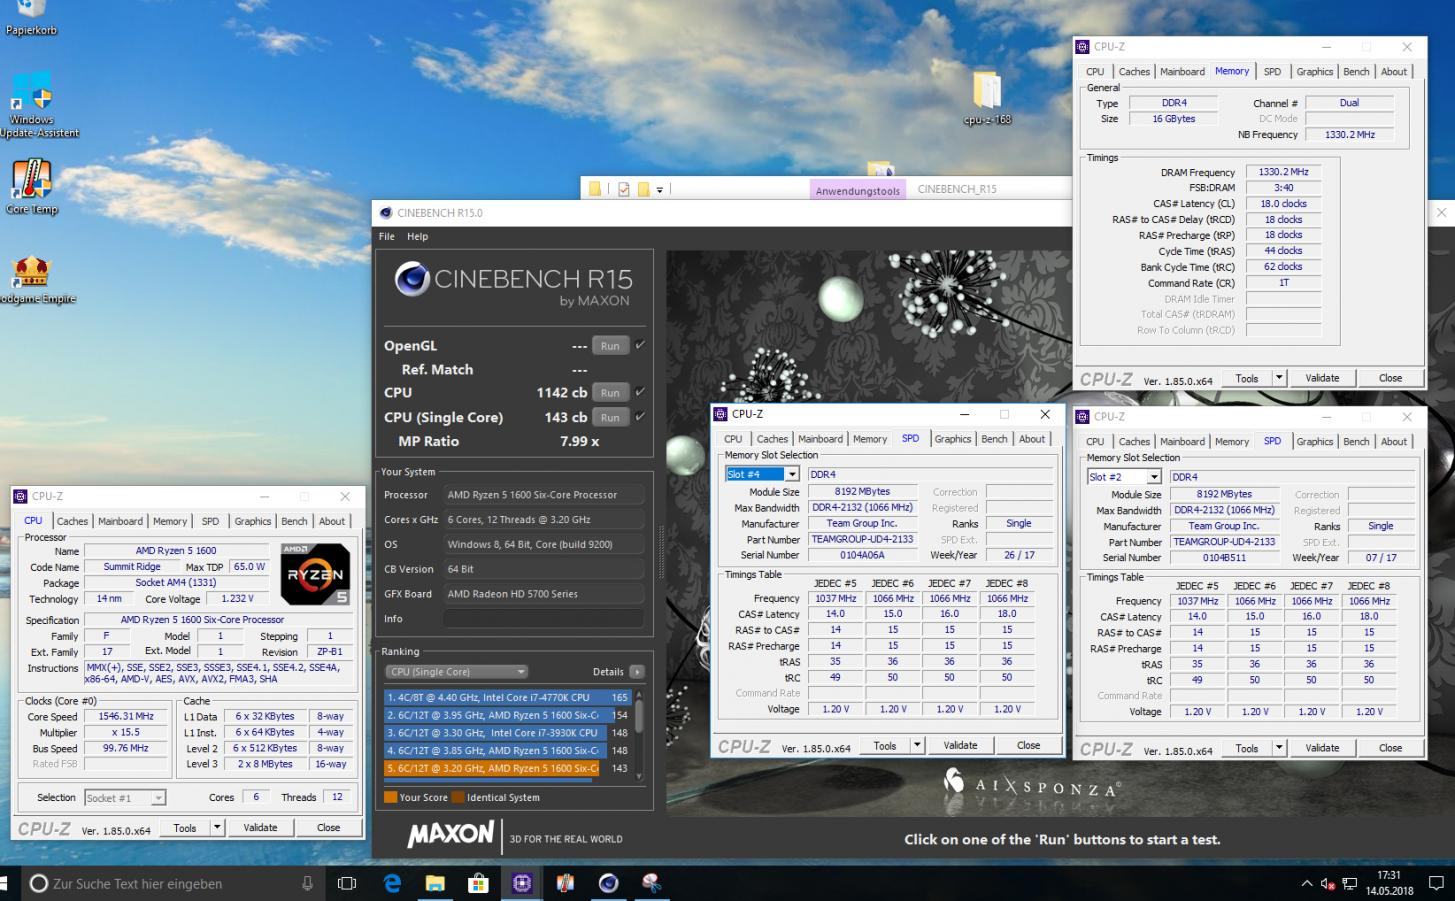Screen dimensions: 1455x901
Task: Click the Cinebench logo sphere icon
Action: [412, 280]
